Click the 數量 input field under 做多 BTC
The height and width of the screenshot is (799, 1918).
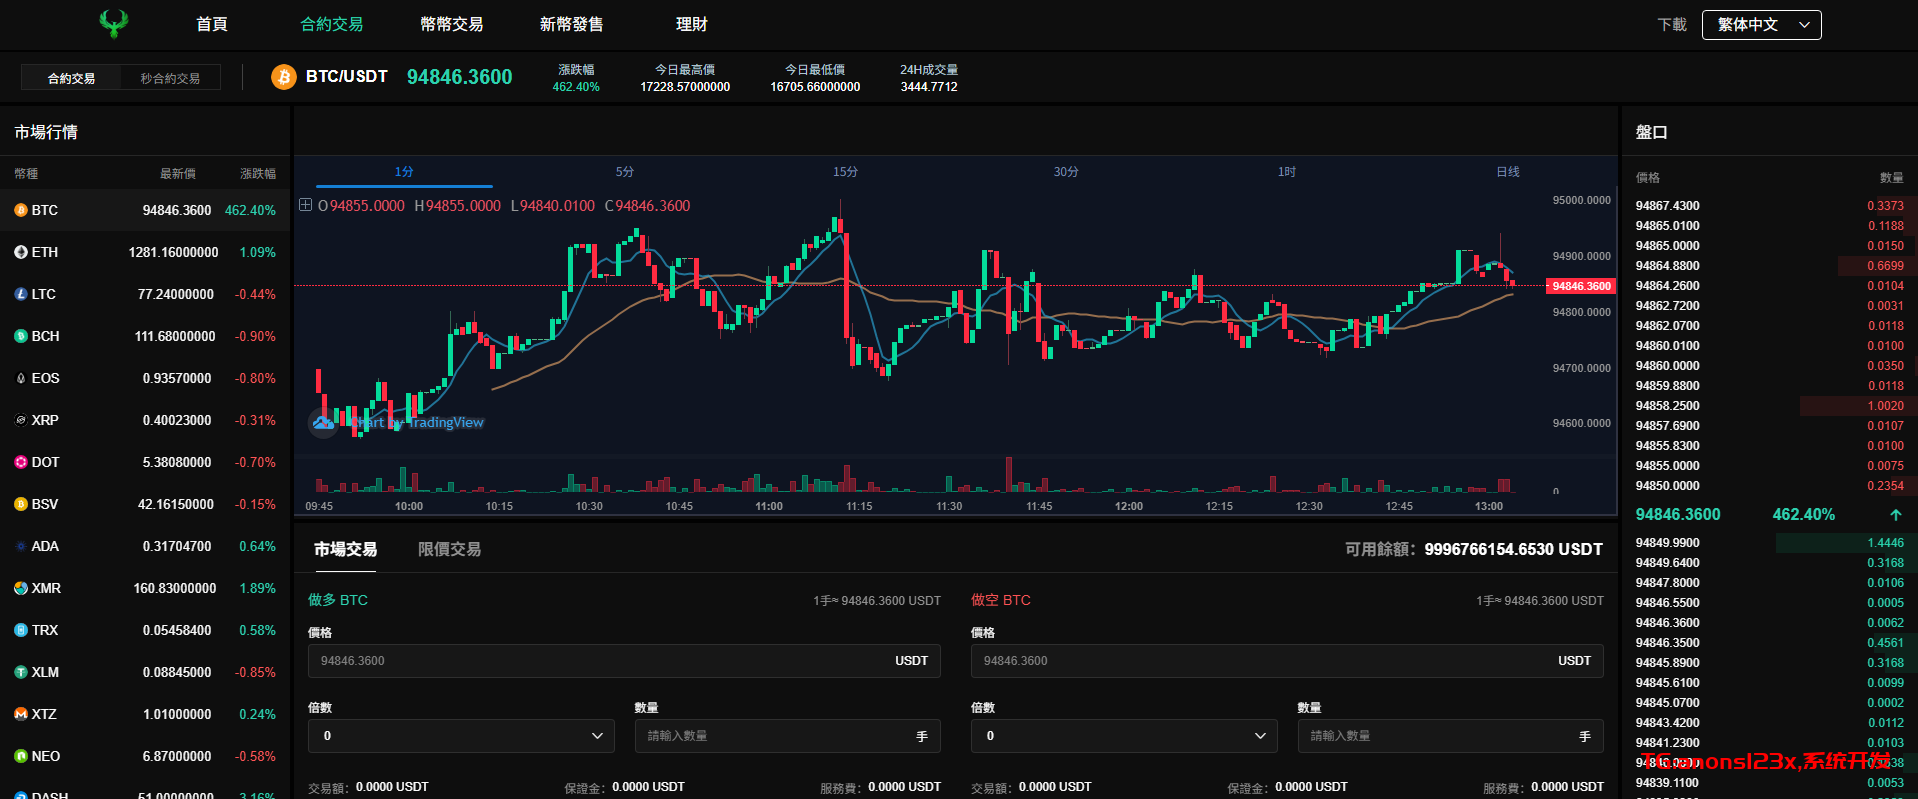pos(775,736)
